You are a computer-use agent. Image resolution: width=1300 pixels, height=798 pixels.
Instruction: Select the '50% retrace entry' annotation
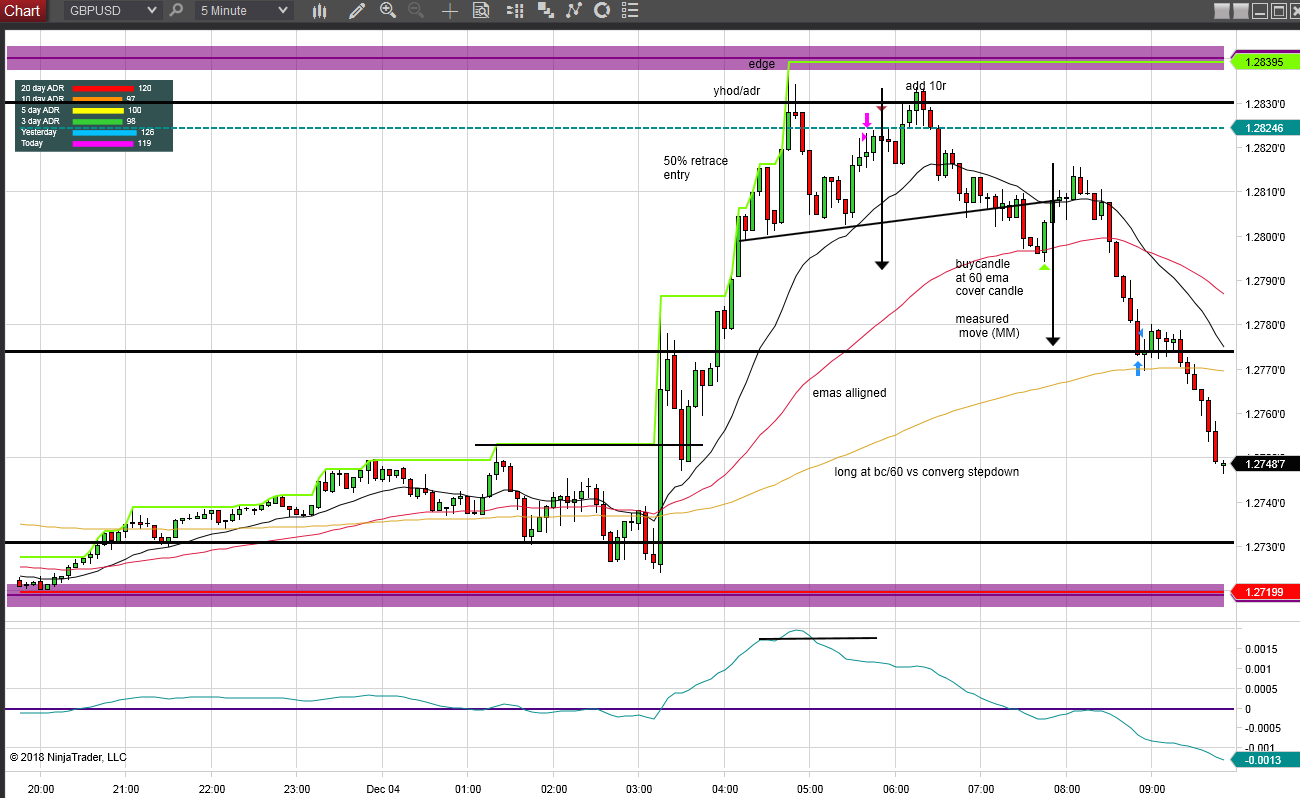[696, 168]
